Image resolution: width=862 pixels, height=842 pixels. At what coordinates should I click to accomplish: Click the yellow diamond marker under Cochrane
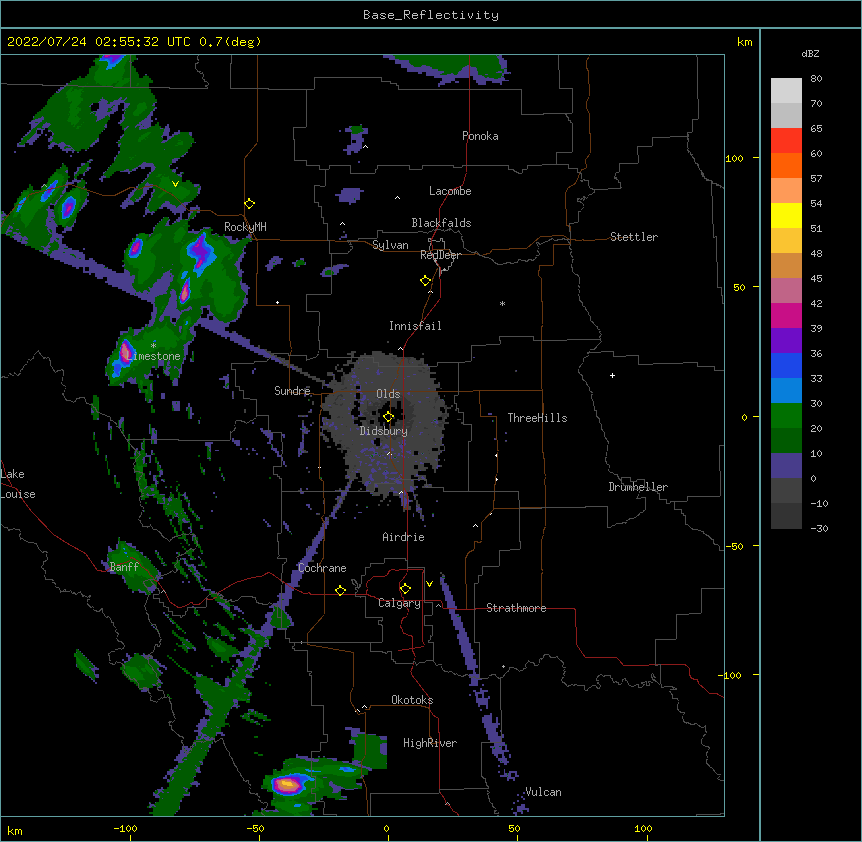pyautogui.click(x=340, y=590)
